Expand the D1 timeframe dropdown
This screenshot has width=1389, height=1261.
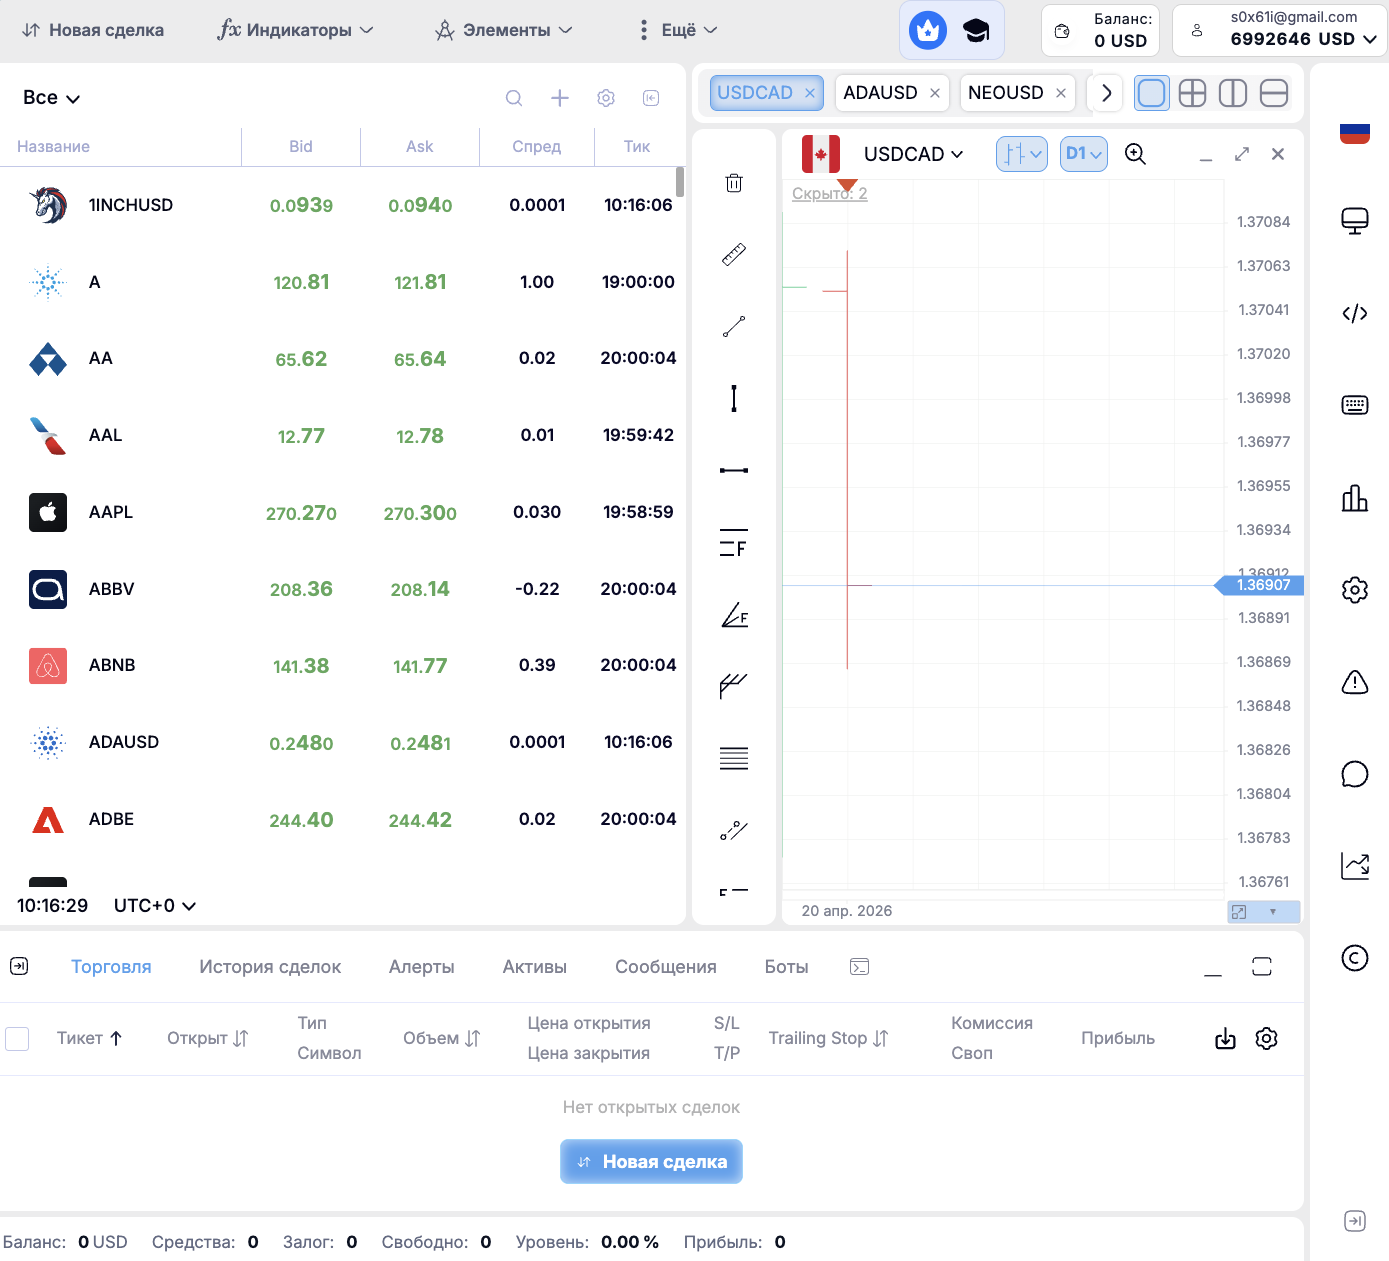pos(1083,154)
